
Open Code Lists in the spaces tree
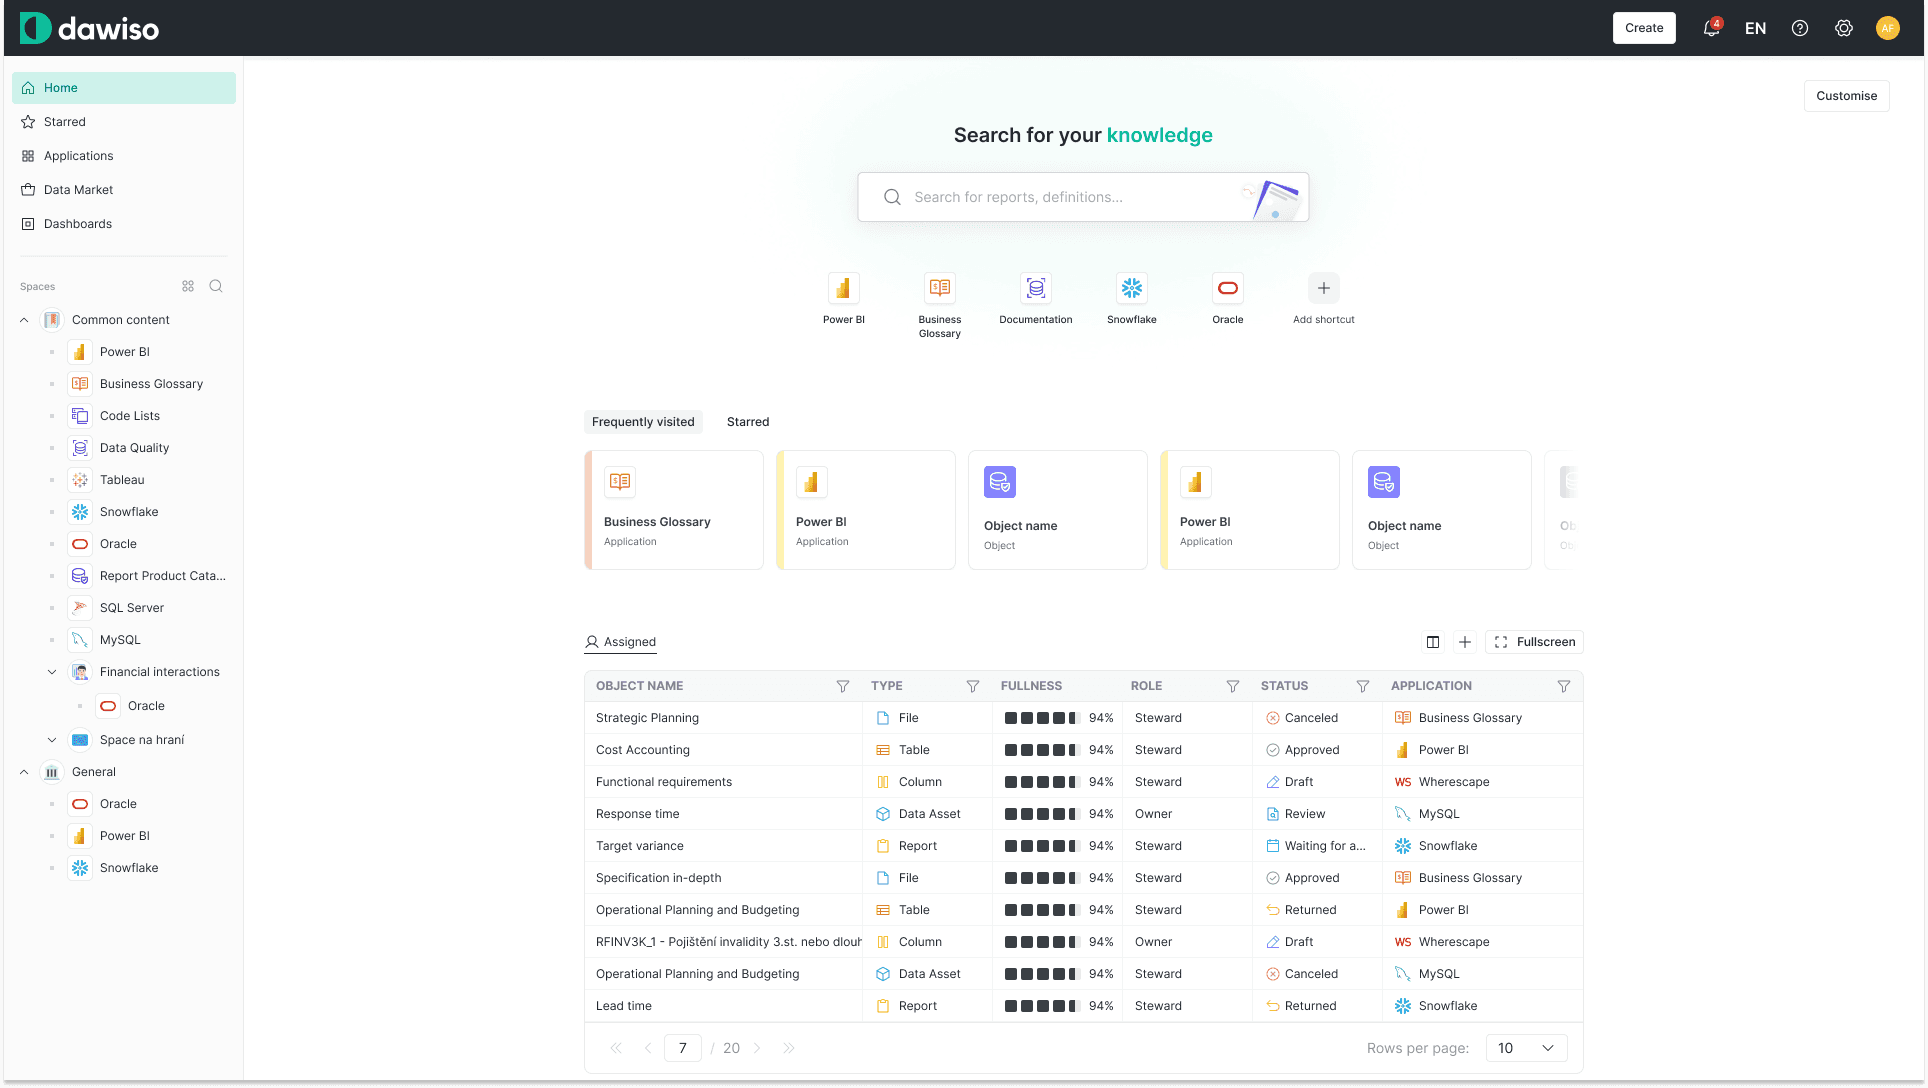130,416
